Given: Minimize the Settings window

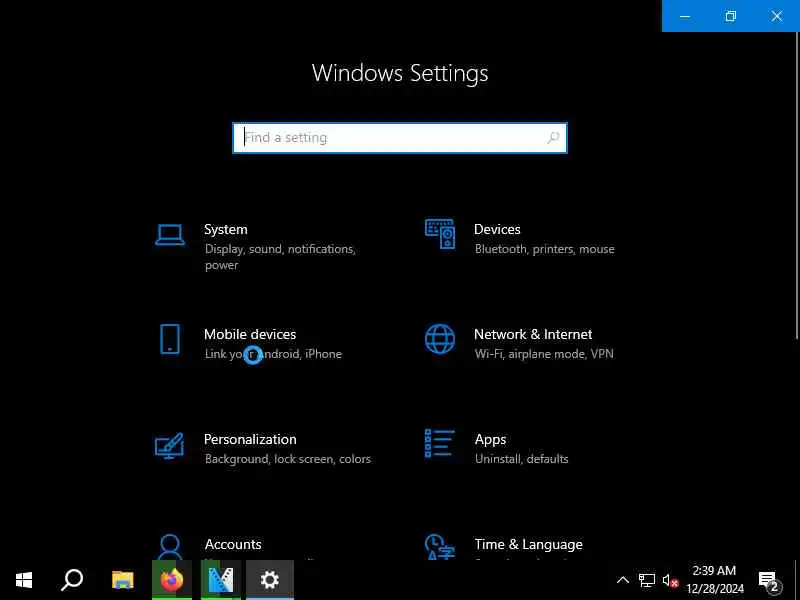Looking at the screenshot, I should click(x=685, y=16).
